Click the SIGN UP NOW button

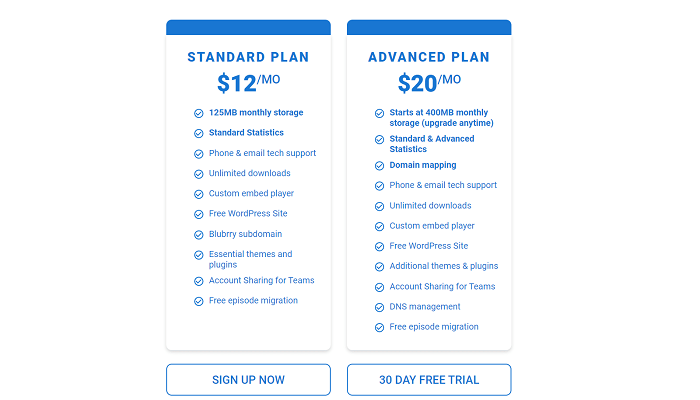(x=248, y=380)
